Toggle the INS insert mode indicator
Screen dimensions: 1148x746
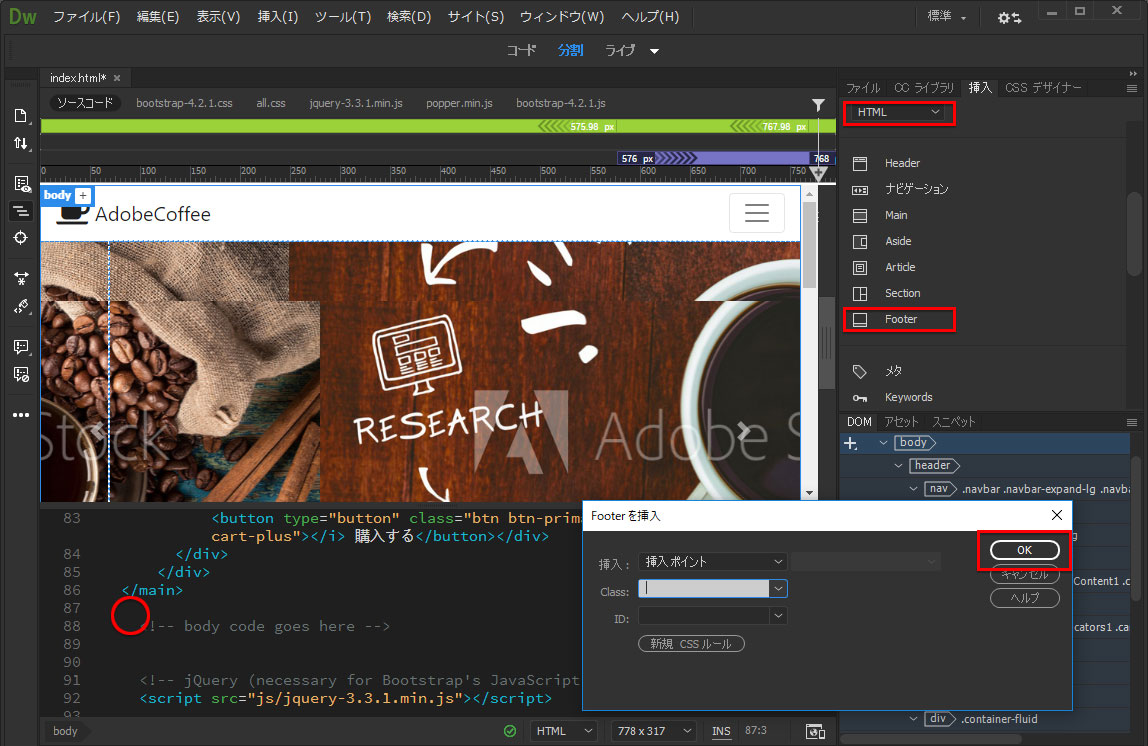pos(721,731)
